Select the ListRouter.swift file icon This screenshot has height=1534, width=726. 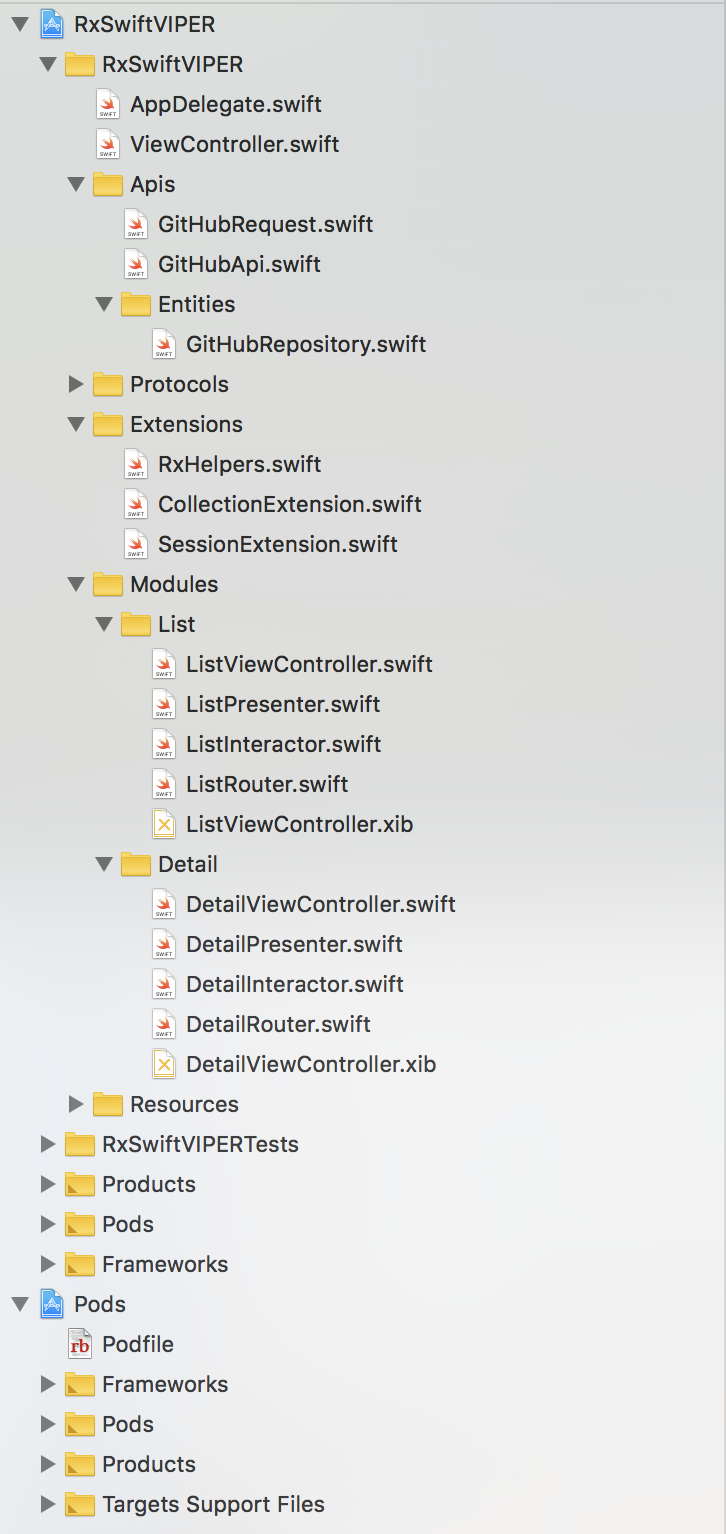[164, 784]
